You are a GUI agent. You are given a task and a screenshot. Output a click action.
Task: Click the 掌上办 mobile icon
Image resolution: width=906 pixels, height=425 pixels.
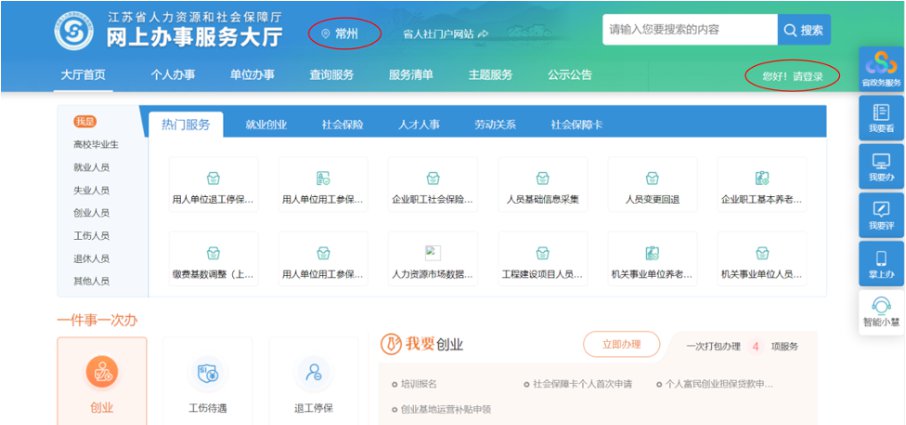point(881,259)
